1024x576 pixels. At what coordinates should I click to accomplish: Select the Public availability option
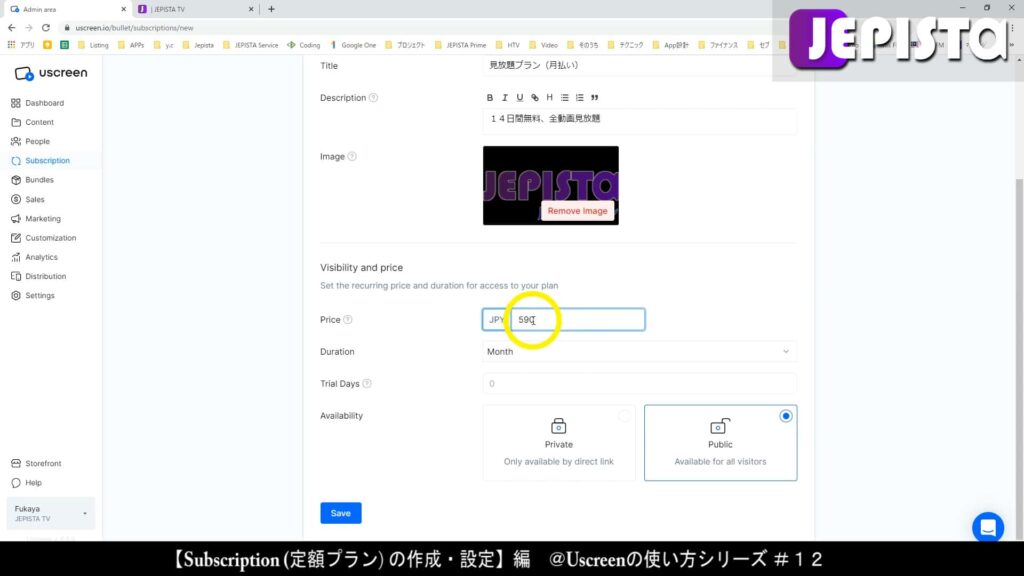720,443
